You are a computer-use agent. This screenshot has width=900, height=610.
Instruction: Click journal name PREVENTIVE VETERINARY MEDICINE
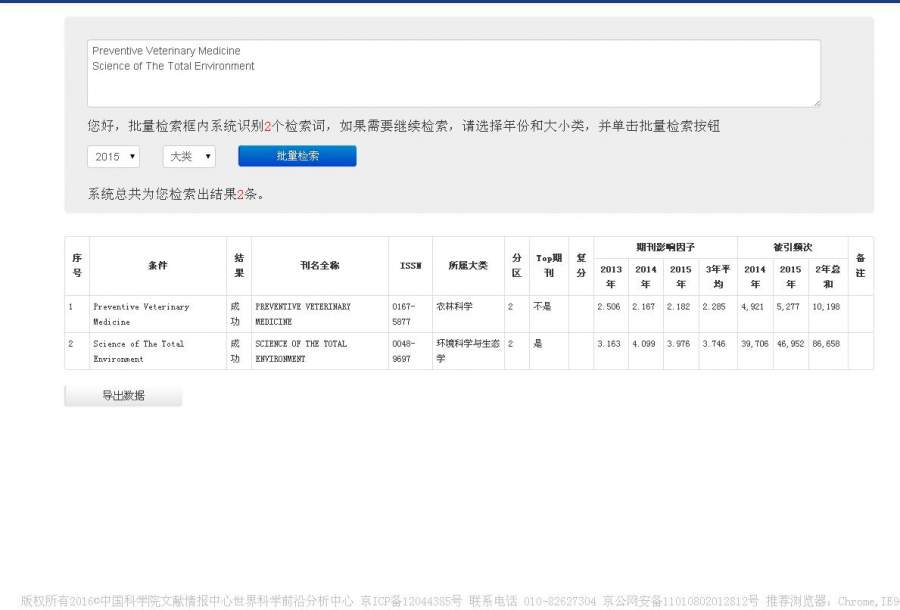point(303,314)
